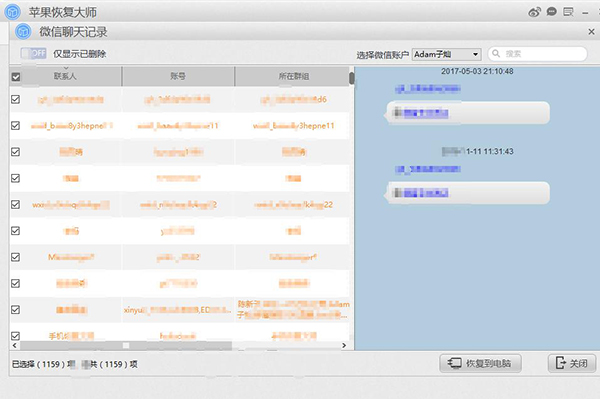The width and height of the screenshot is (600, 399).
Task: Uncheck the row ending 3hepne11
Action: 15,125
